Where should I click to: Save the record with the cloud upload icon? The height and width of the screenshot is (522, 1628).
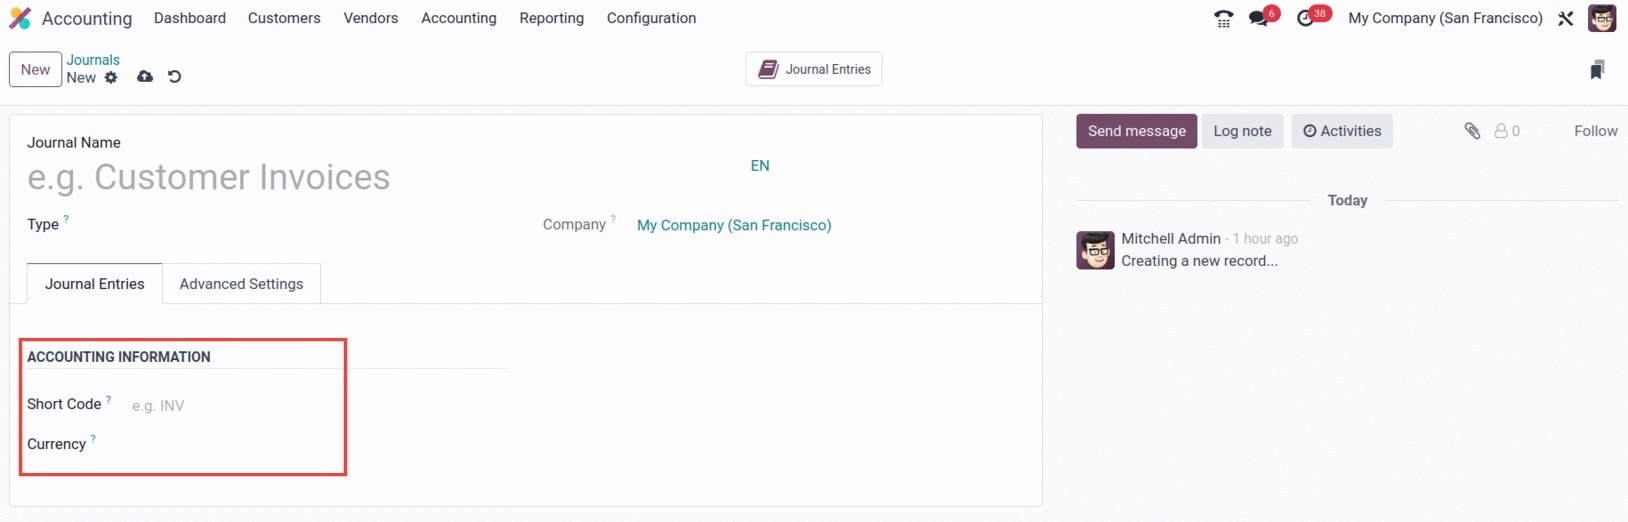coord(145,77)
